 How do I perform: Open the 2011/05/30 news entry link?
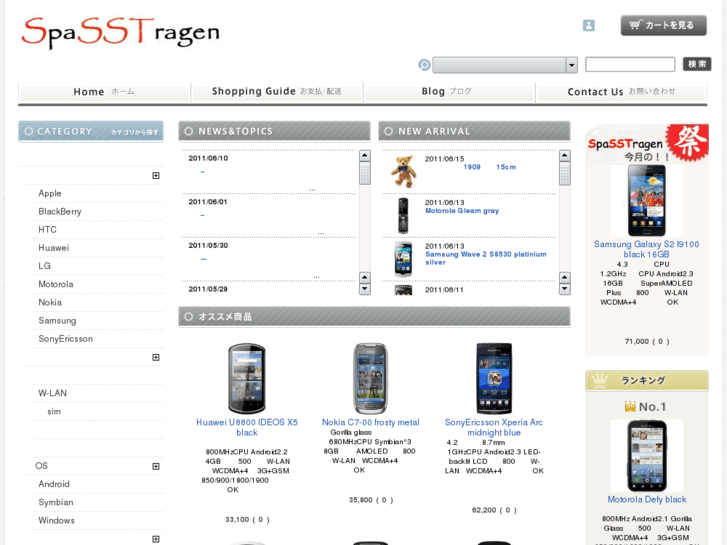203,259
